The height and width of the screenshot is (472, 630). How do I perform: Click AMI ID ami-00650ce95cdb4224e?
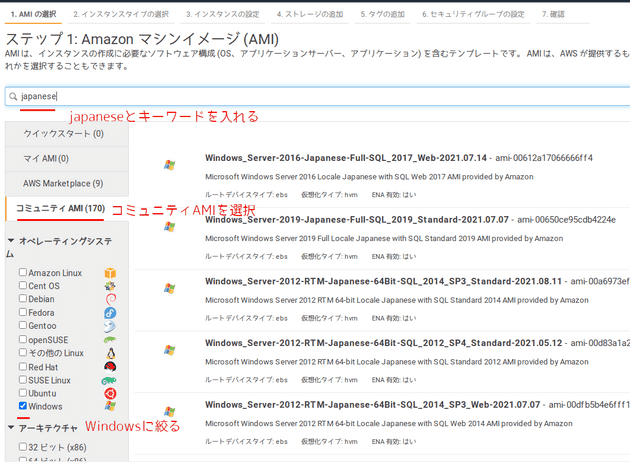coord(567,220)
